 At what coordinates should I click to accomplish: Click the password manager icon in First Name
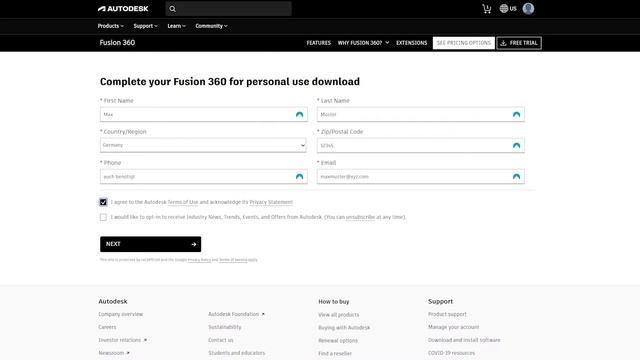point(300,115)
